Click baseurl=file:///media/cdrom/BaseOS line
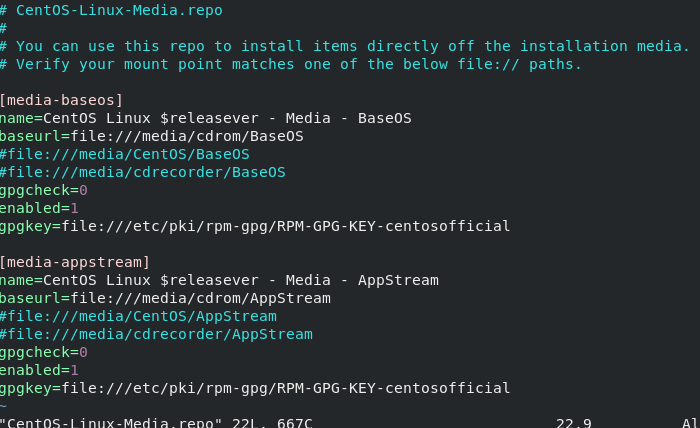Screen dimensions: 700x428 coord(152,136)
